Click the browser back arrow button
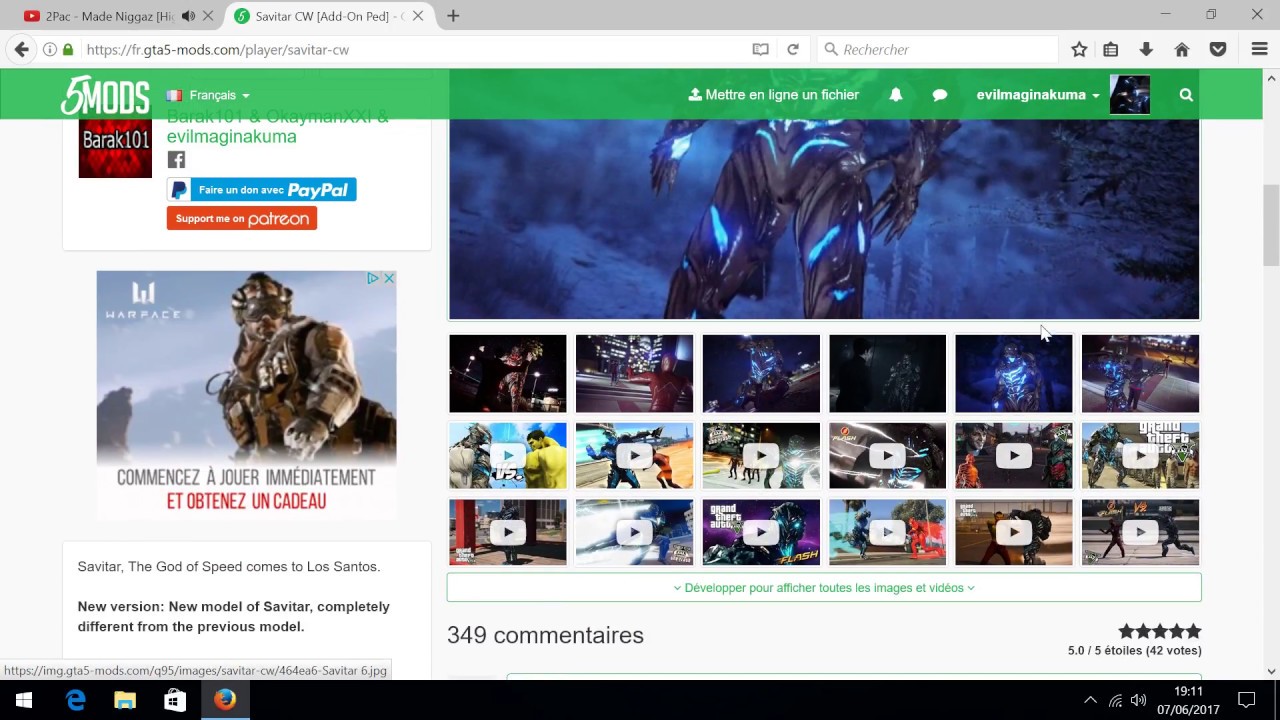1280x720 pixels. 21,49
